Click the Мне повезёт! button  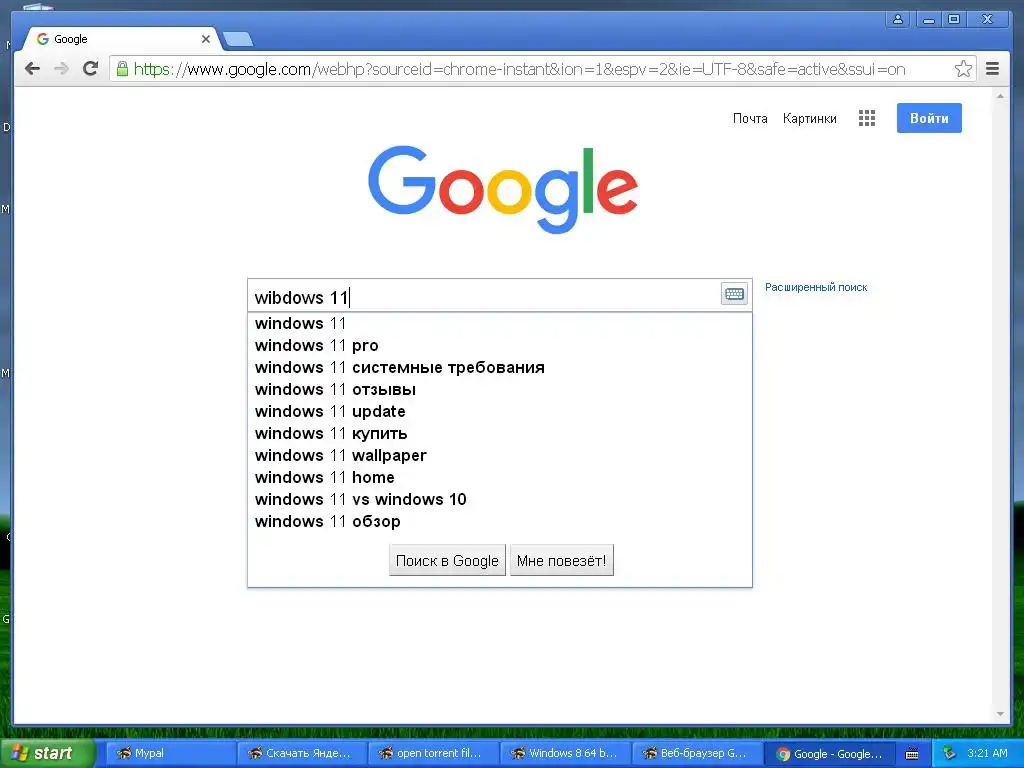point(562,560)
